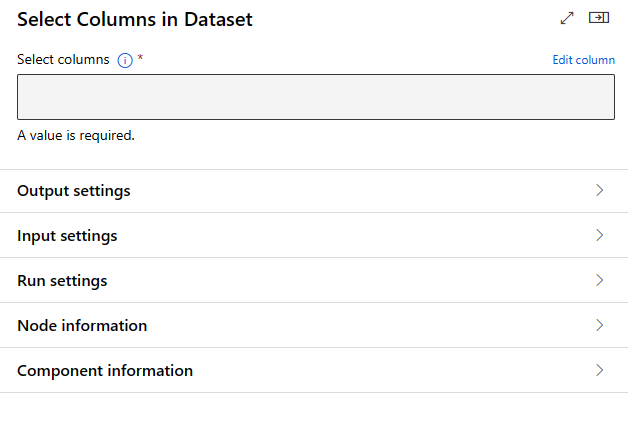Viewport: 628px width, 434px height.
Task: Click the Node information section label
Action: (82, 326)
